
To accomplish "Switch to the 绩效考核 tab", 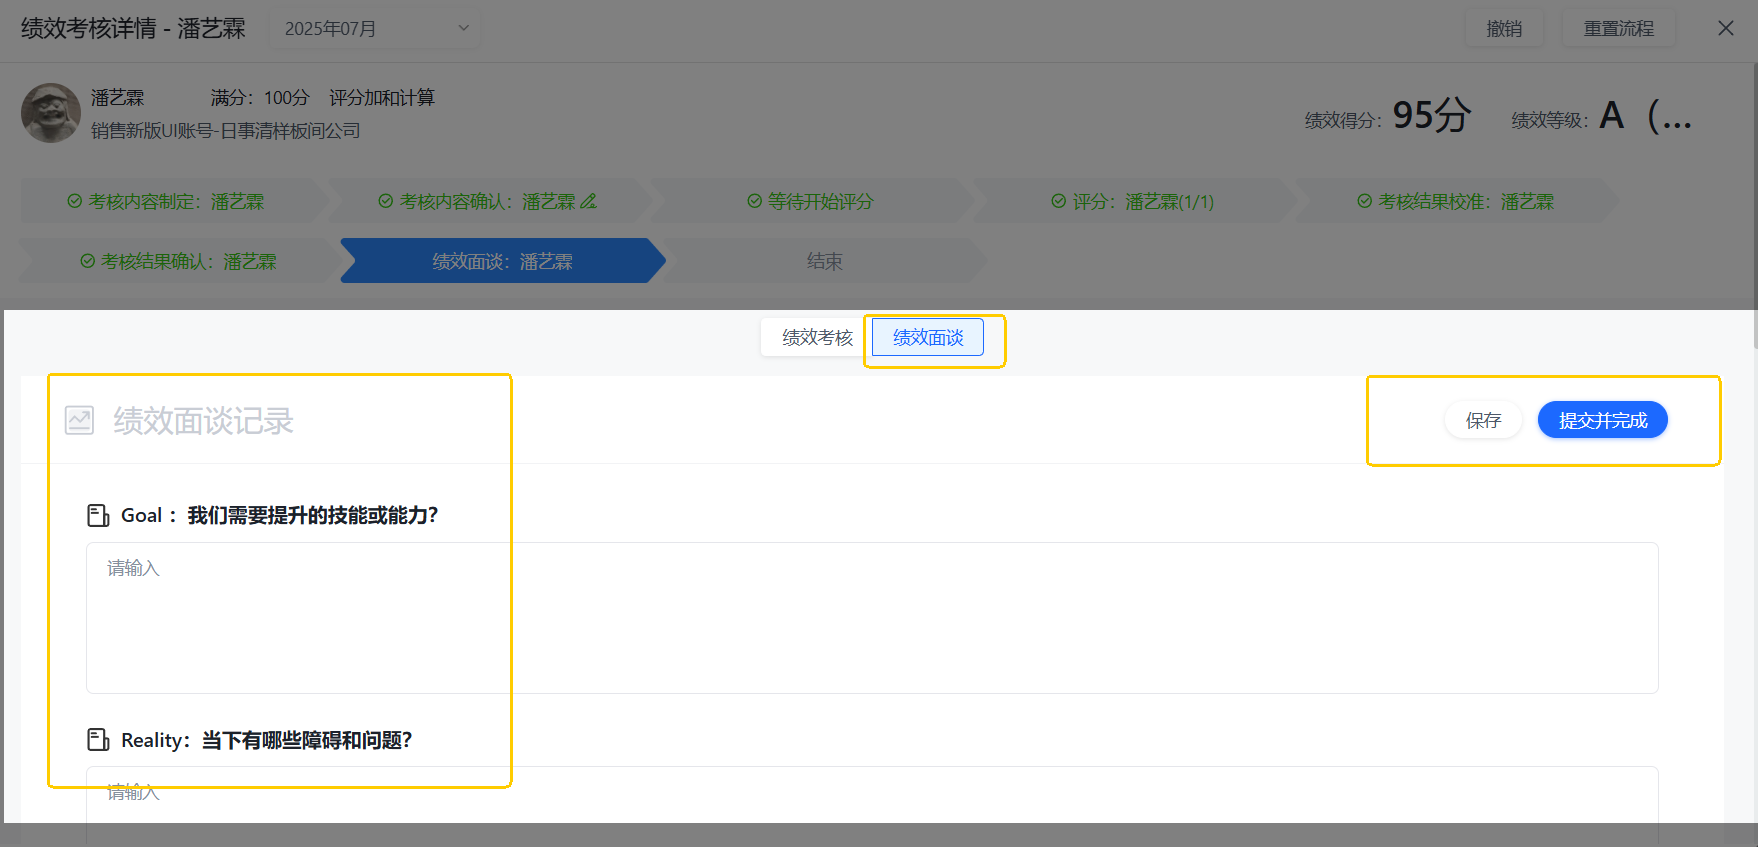I will [817, 338].
